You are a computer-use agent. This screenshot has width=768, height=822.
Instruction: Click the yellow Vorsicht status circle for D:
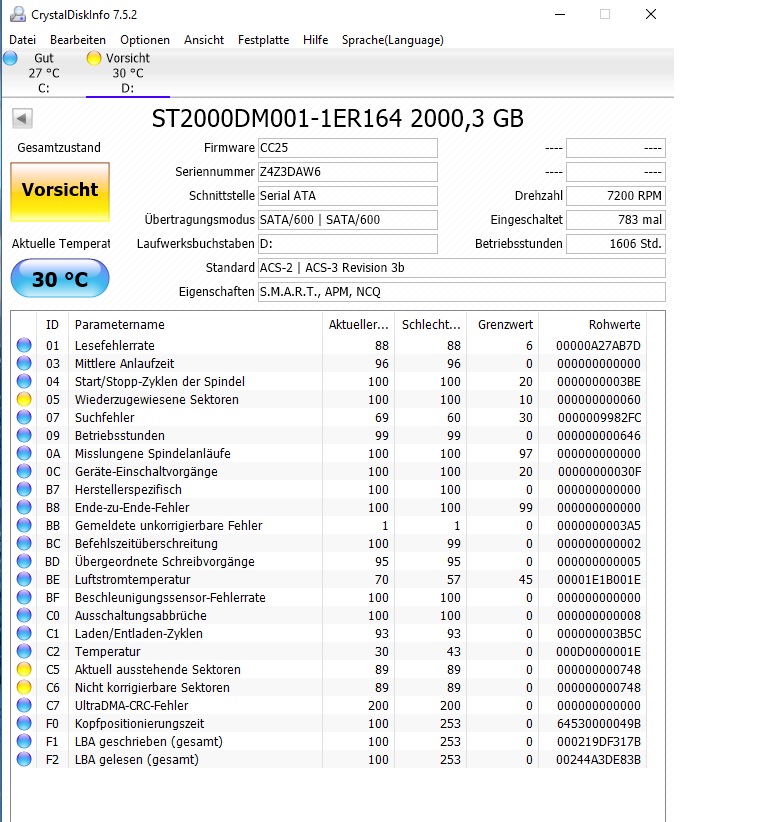pos(94,58)
